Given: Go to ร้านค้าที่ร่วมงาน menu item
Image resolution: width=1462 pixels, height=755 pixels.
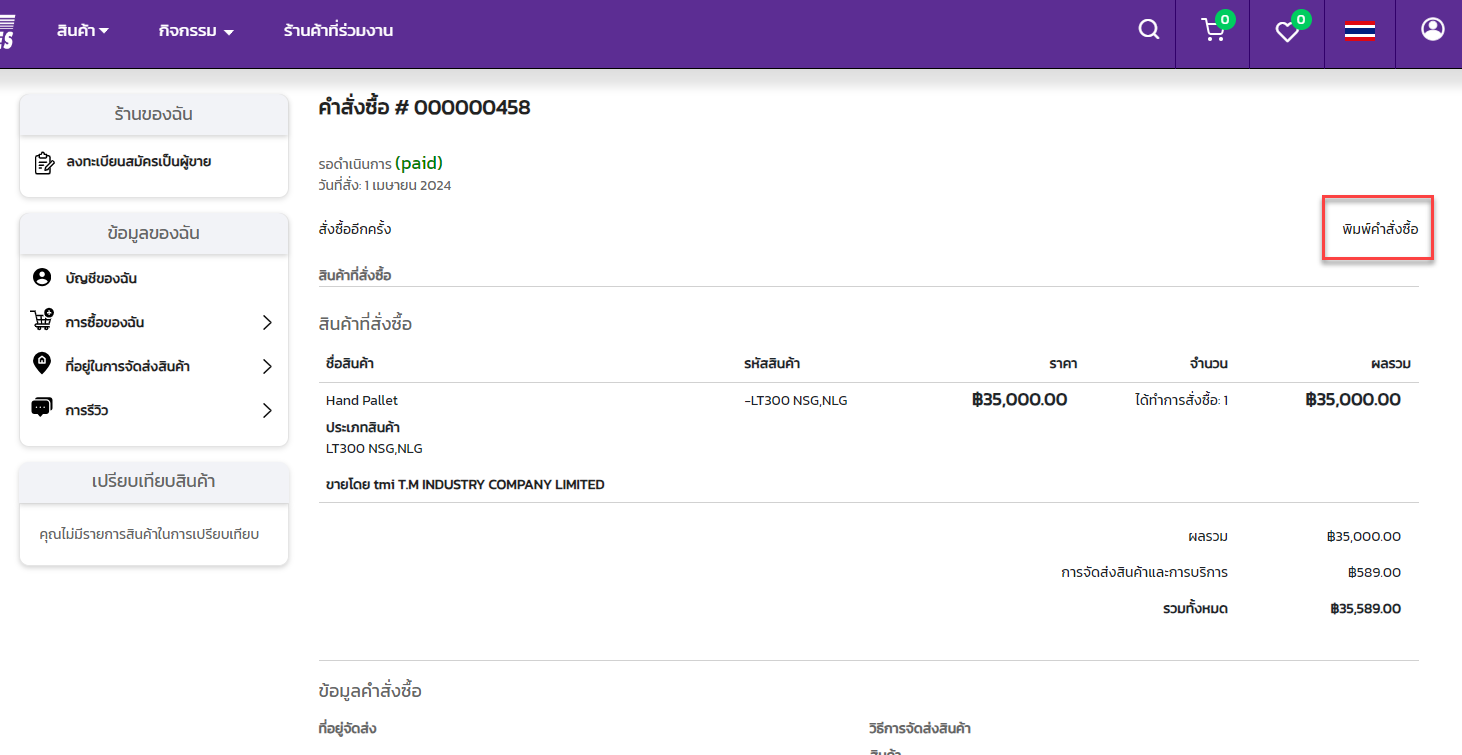Looking at the screenshot, I should 338,31.
